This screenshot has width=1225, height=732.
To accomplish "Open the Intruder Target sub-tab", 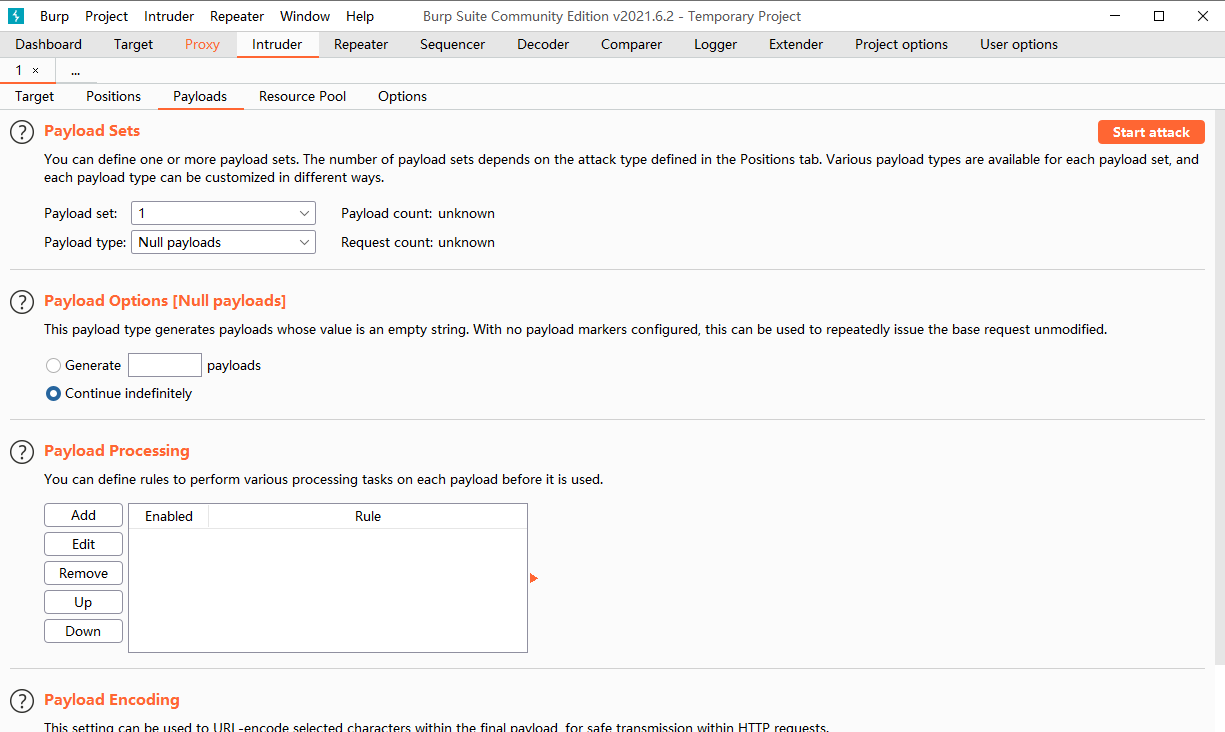I will click(x=35, y=96).
